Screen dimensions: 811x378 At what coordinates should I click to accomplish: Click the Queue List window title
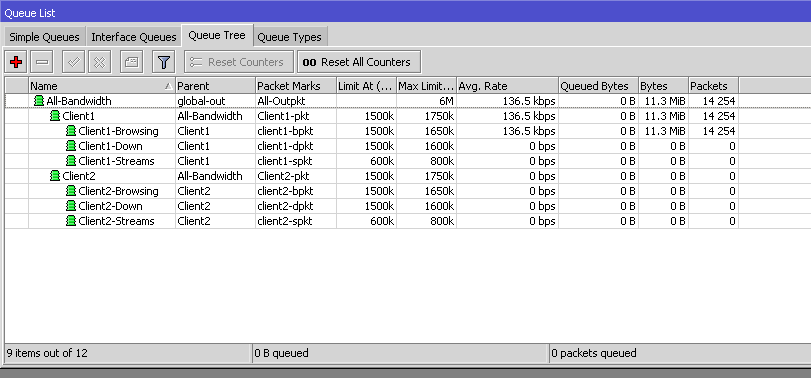click(x=29, y=13)
